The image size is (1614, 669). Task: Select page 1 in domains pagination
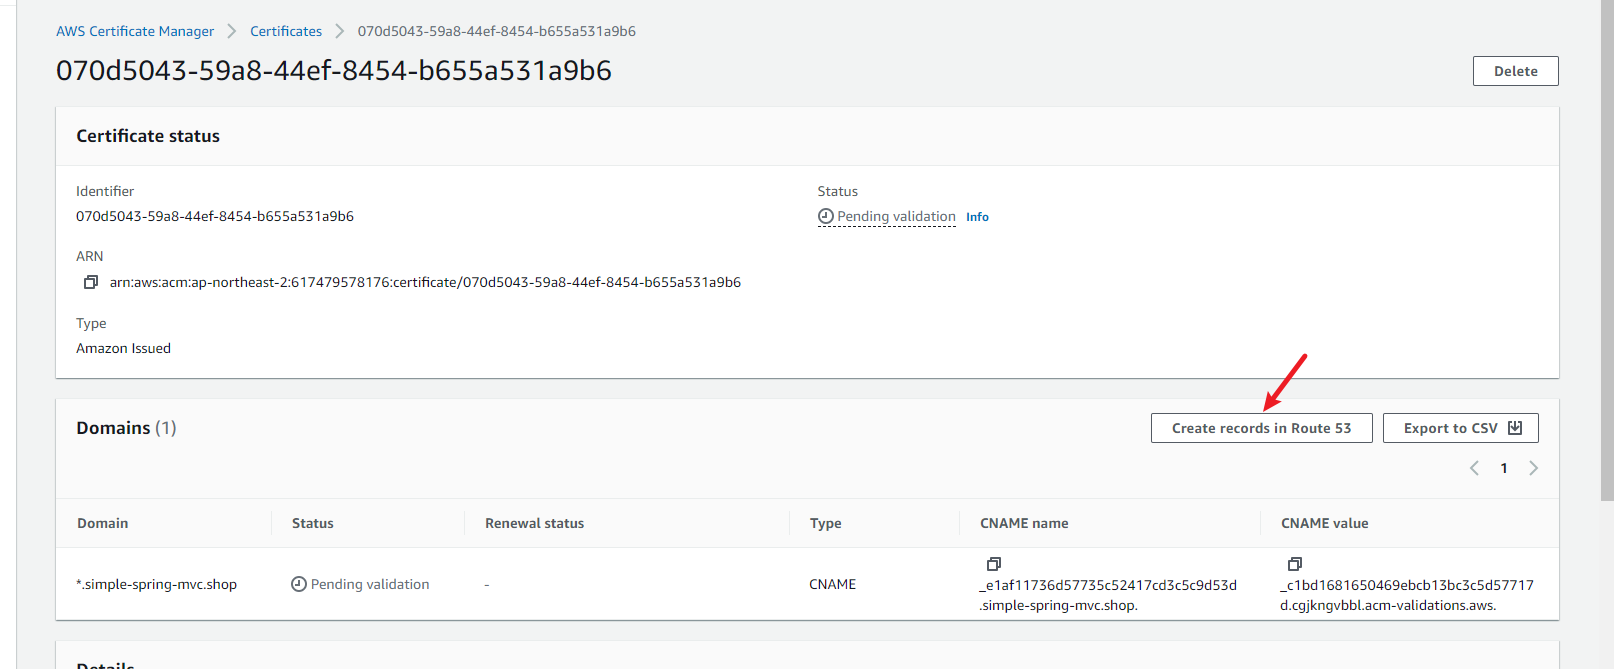pos(1504,468)
